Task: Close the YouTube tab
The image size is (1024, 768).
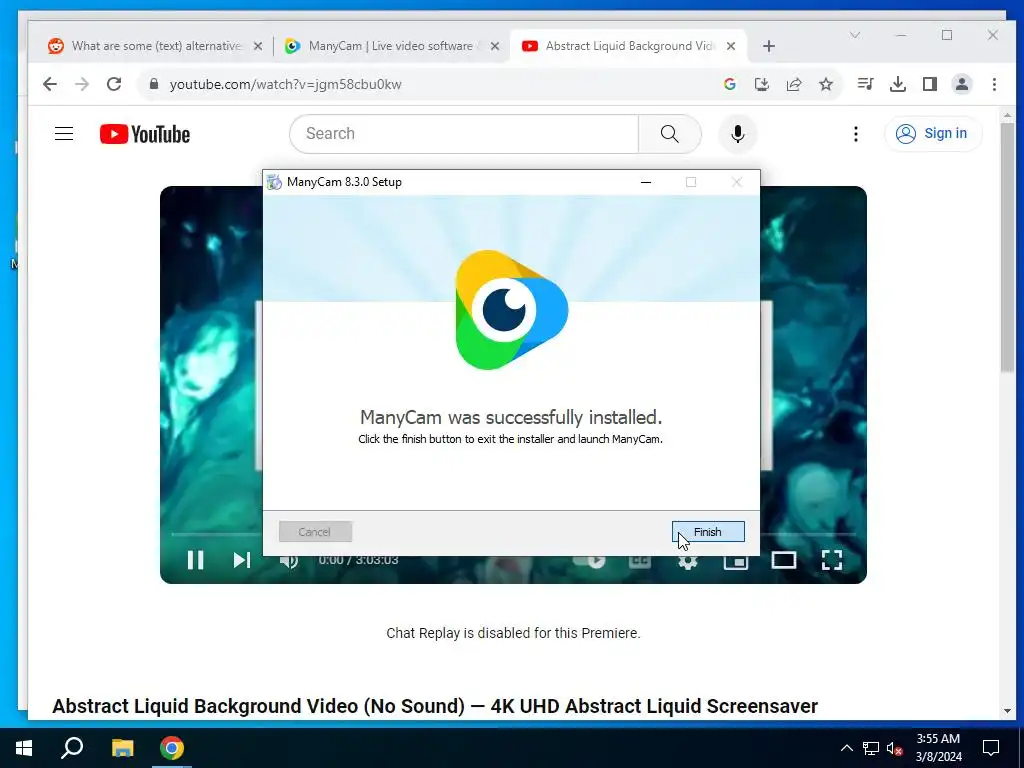Action: 731,46
